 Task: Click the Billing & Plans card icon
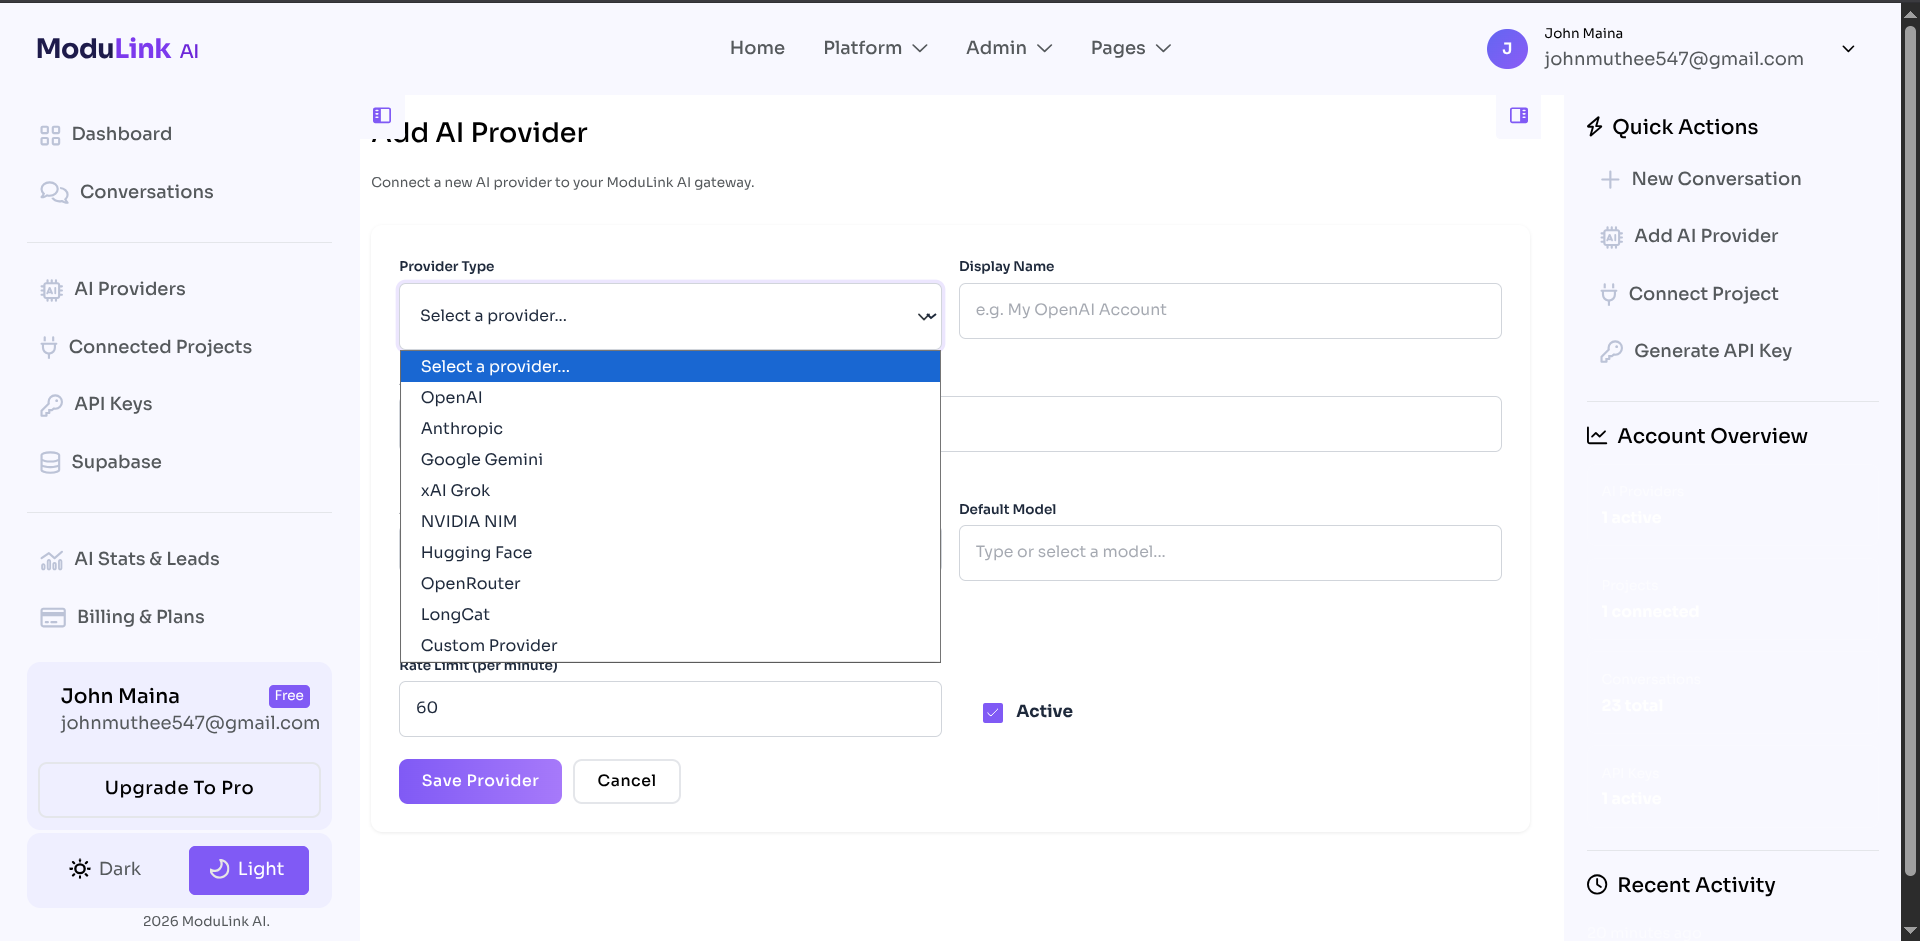[53, 617]
